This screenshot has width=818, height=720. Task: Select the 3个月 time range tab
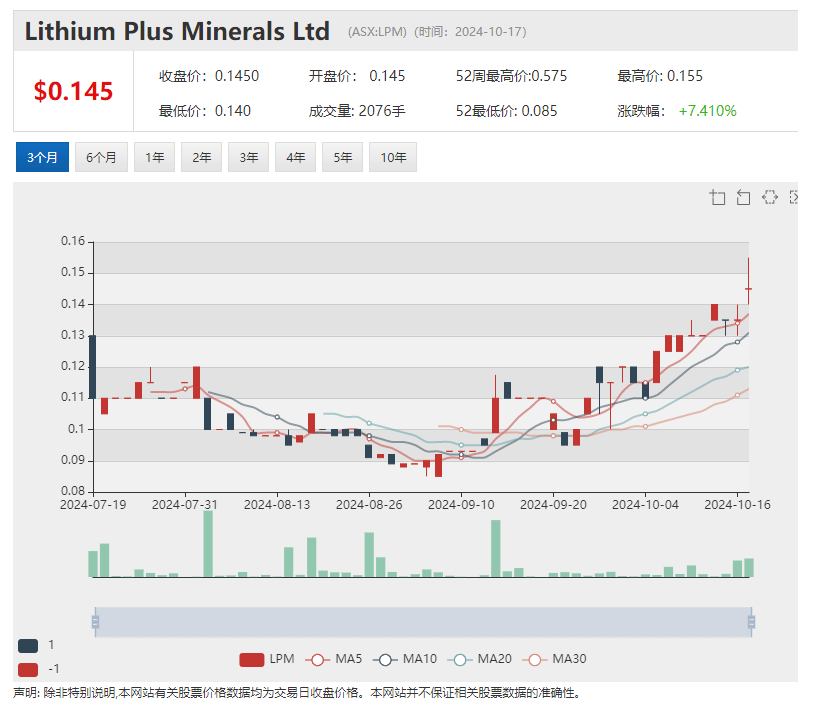point(42,157)
